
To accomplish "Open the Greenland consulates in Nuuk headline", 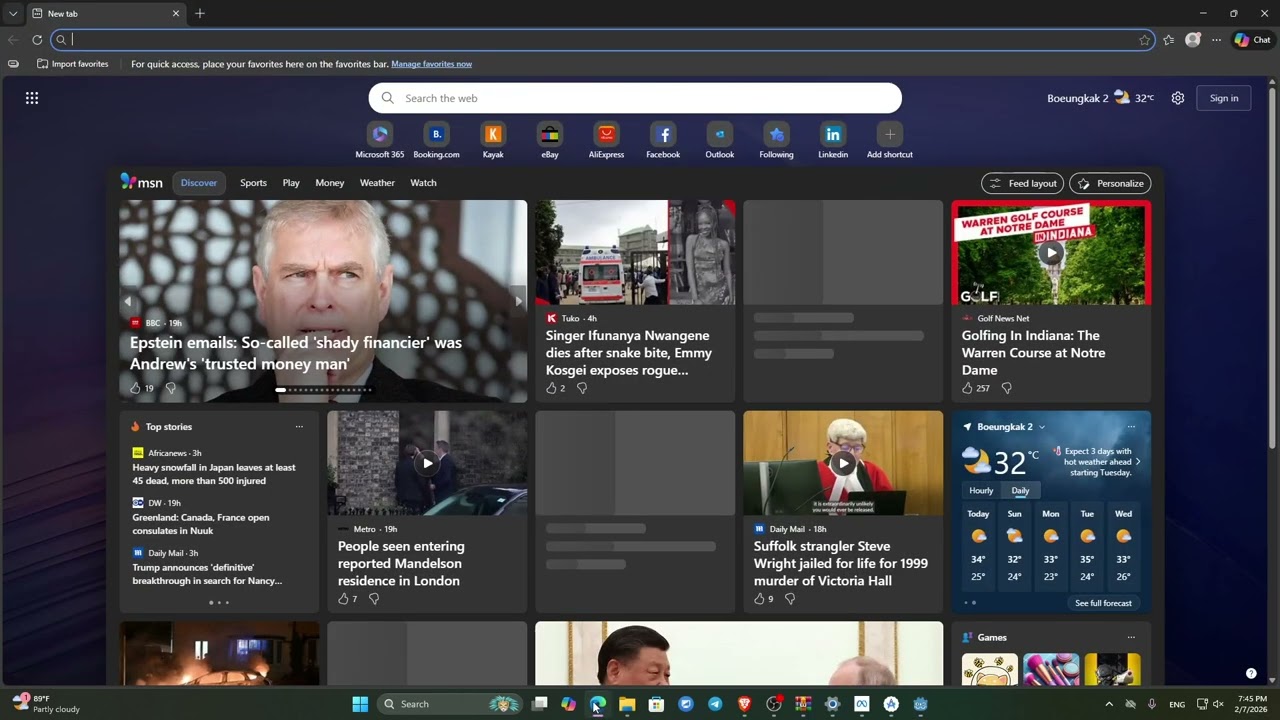I will click(x=201, y=524).
